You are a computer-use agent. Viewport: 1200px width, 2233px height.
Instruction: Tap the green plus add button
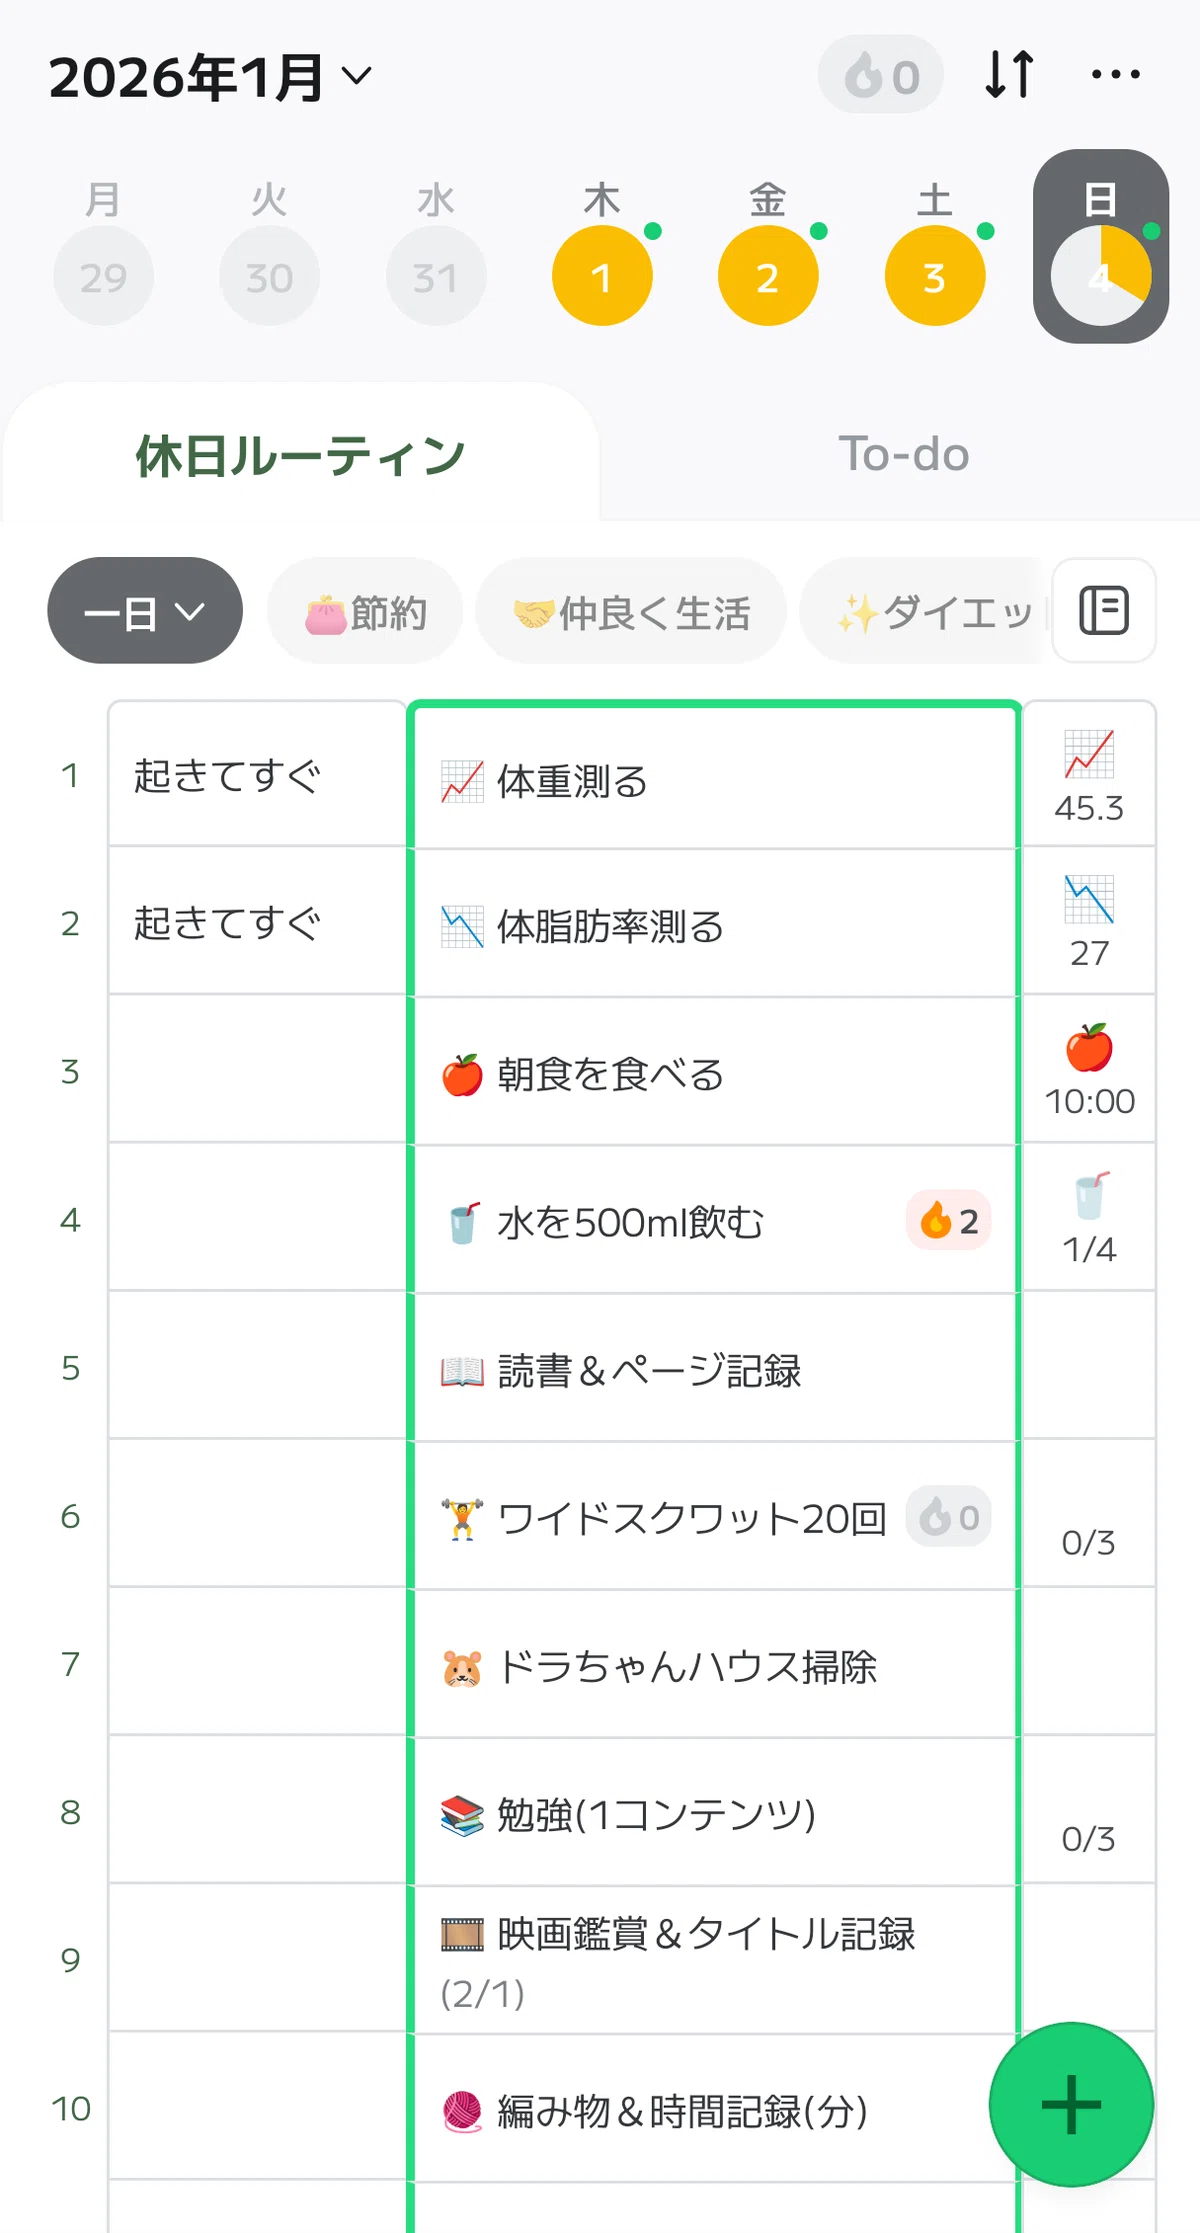click(x=1071, y=2104)
